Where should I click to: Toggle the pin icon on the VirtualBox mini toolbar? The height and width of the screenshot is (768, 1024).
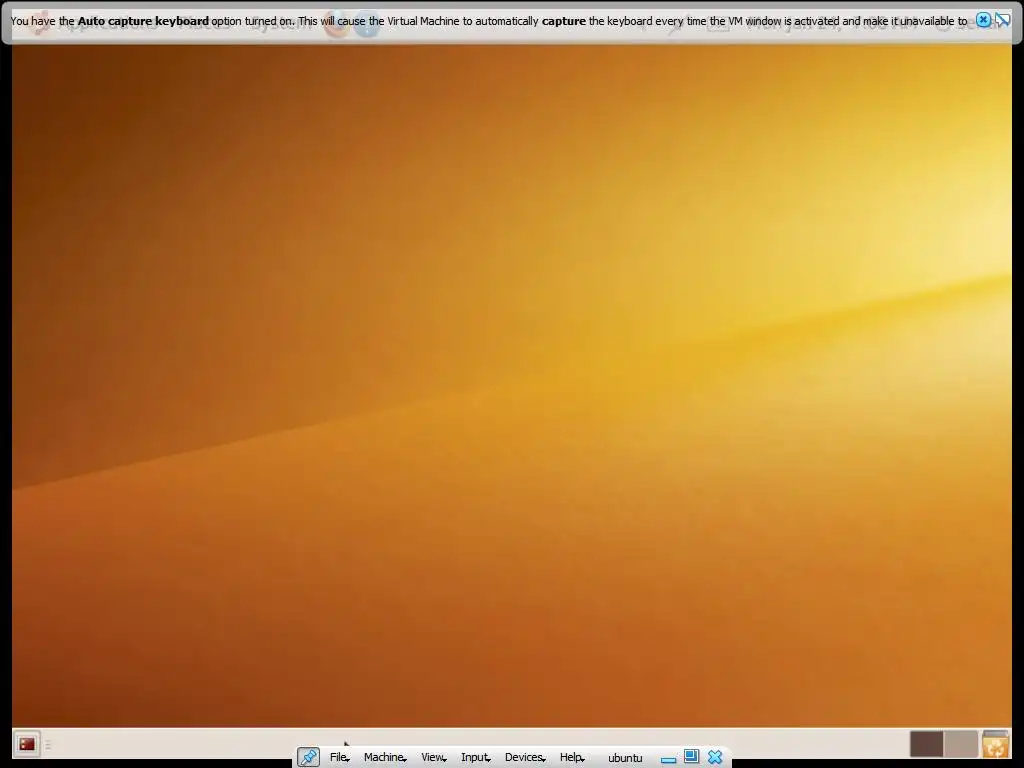(308, 757)
